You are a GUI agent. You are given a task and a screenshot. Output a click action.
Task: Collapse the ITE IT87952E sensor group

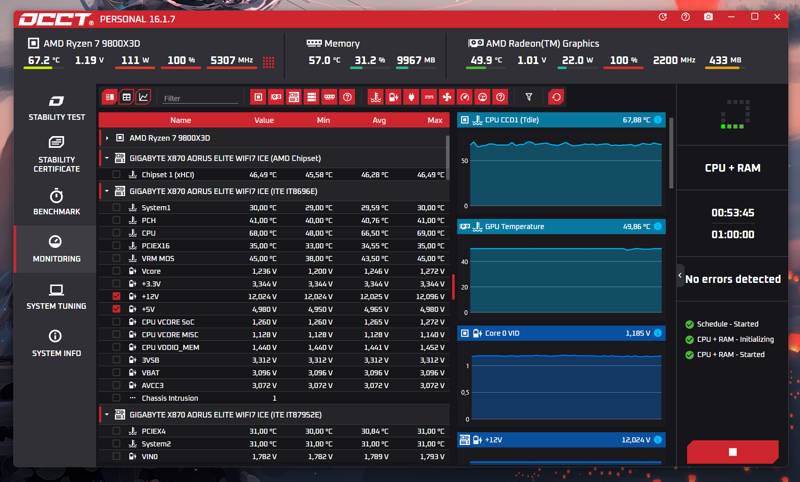coord(107,415)
